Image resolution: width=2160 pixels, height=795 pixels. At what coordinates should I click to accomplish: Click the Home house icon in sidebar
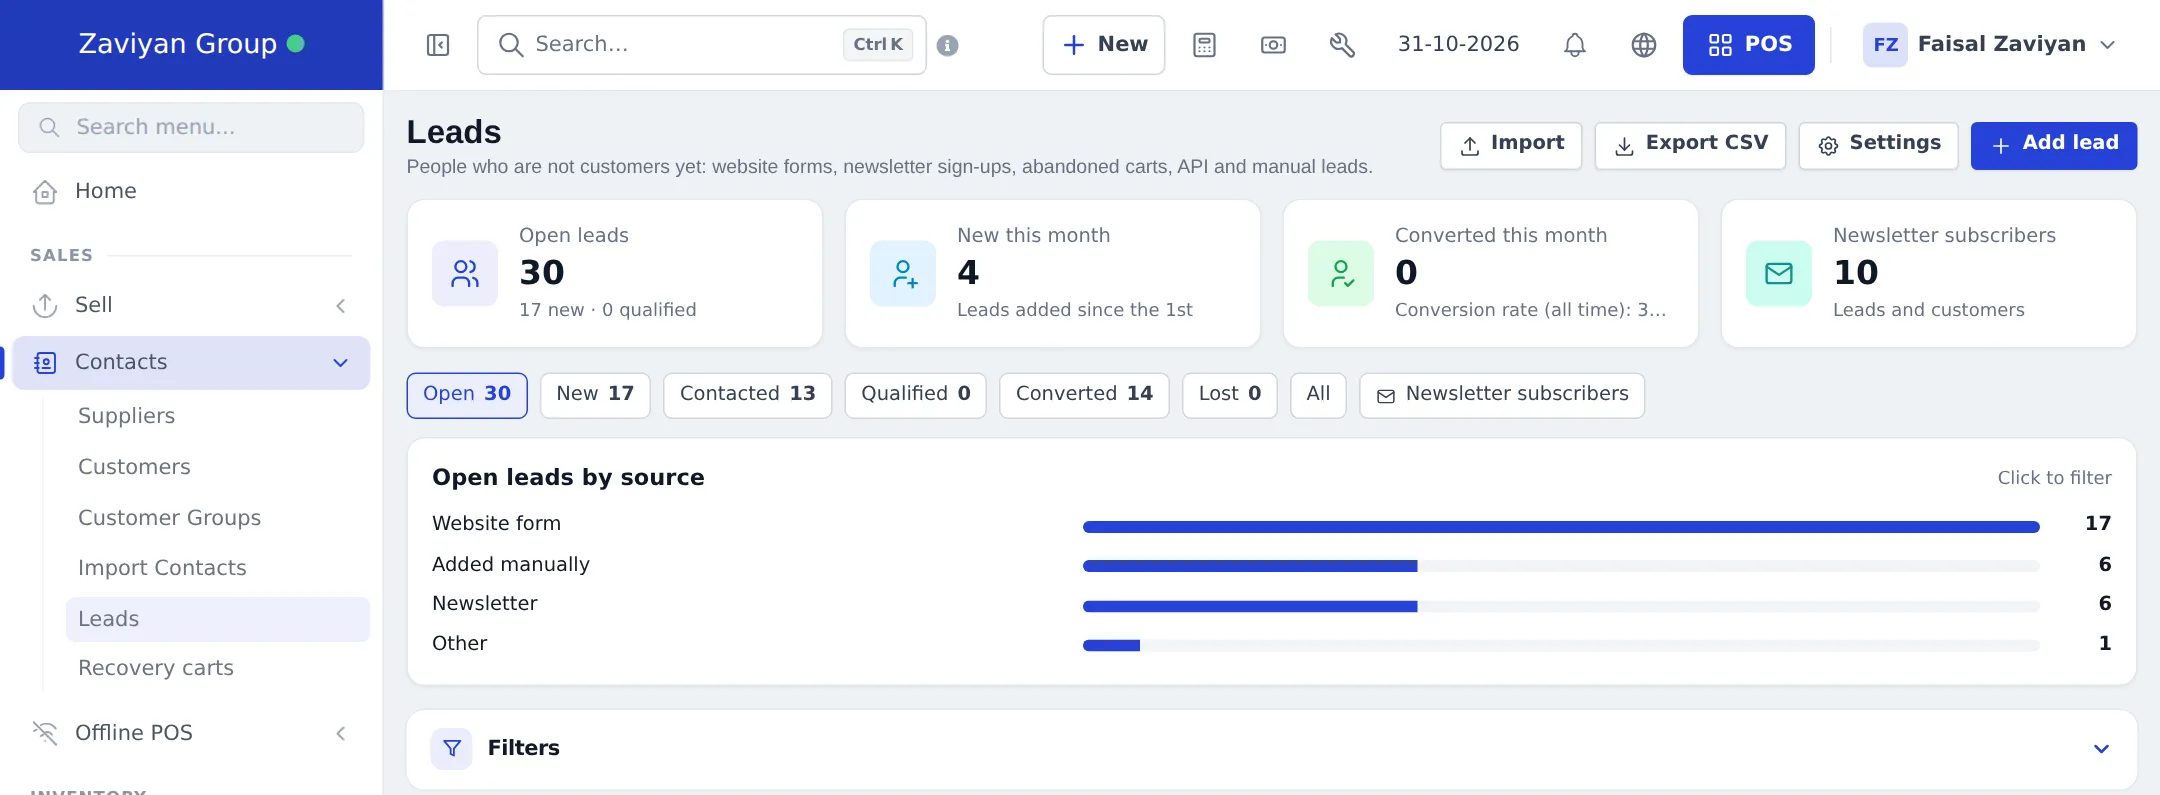tap(45, 192)
